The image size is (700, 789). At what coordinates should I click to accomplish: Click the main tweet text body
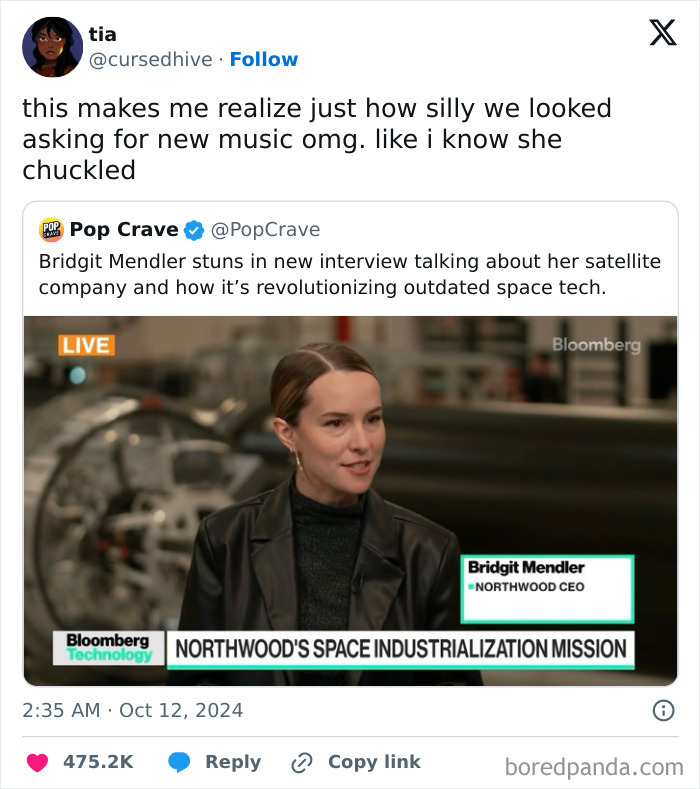(x=316, y=139)
